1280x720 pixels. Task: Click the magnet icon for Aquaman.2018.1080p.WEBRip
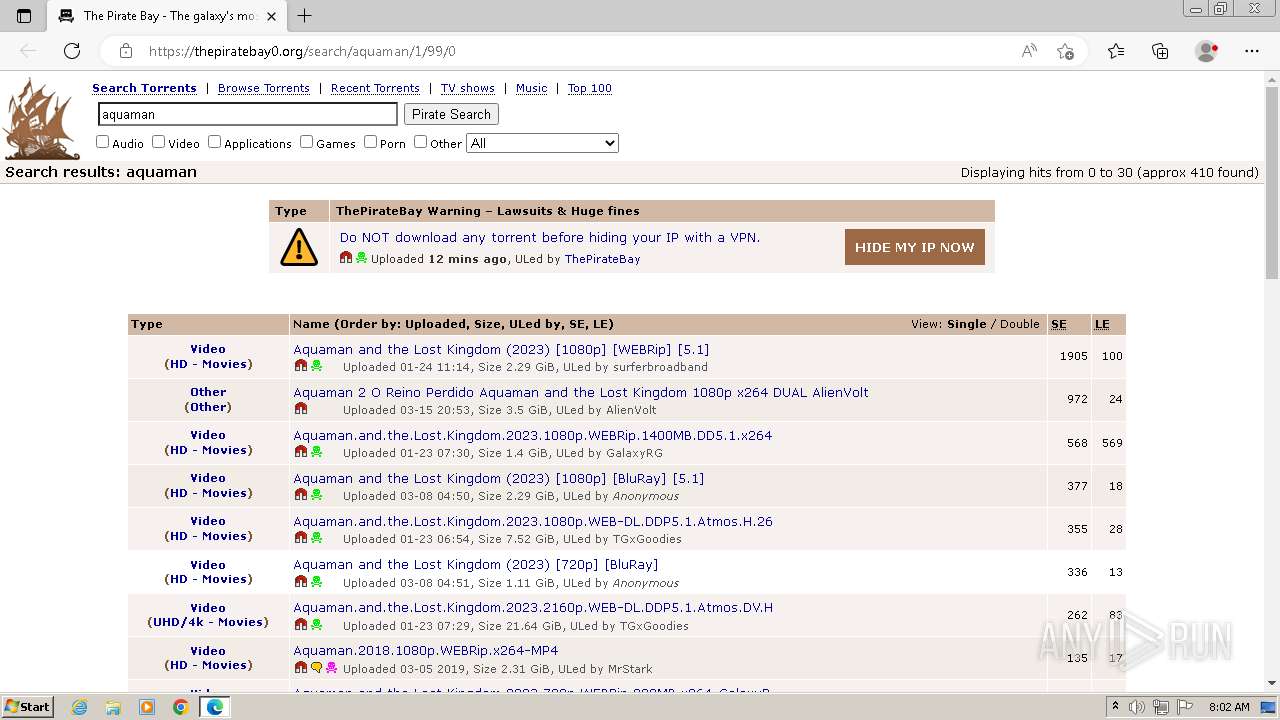coord(300,668)
